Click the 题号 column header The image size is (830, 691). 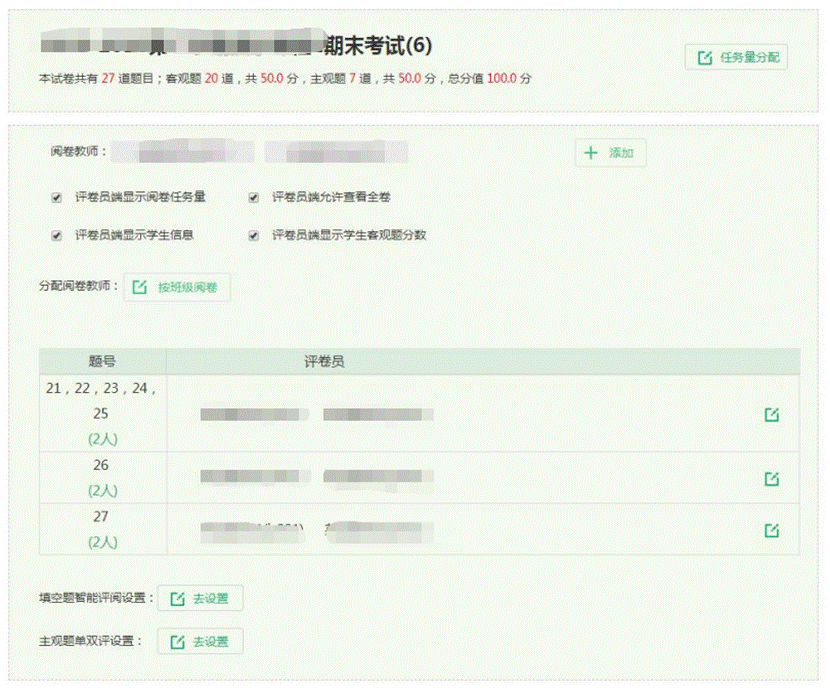pyautogui.click(x=102, y=361)
